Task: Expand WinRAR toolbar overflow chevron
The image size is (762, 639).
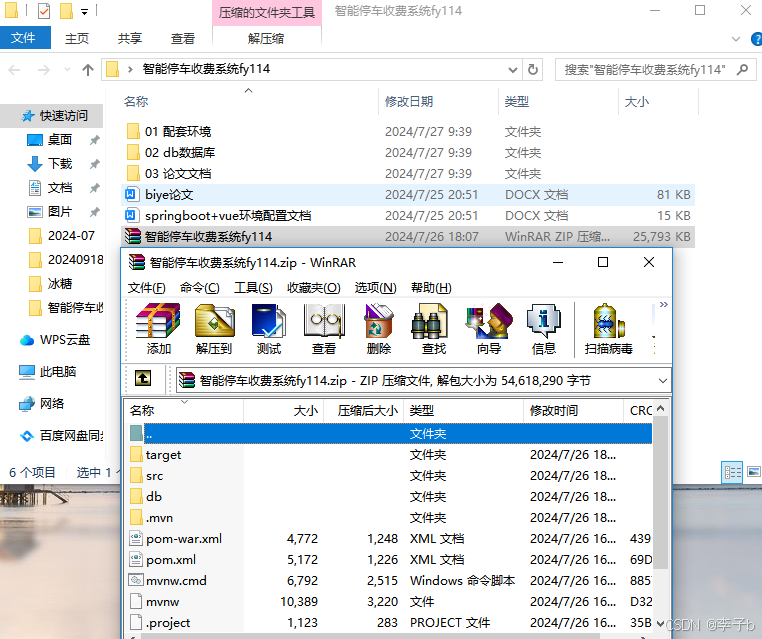Action: (x=663, y=305)
